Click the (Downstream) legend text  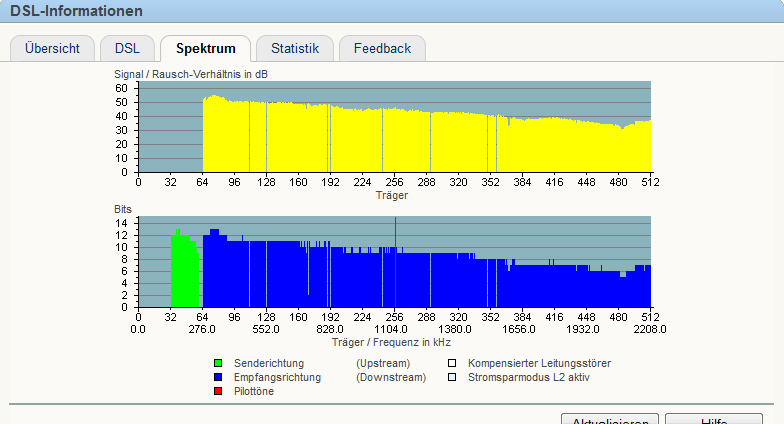point(391,377)
